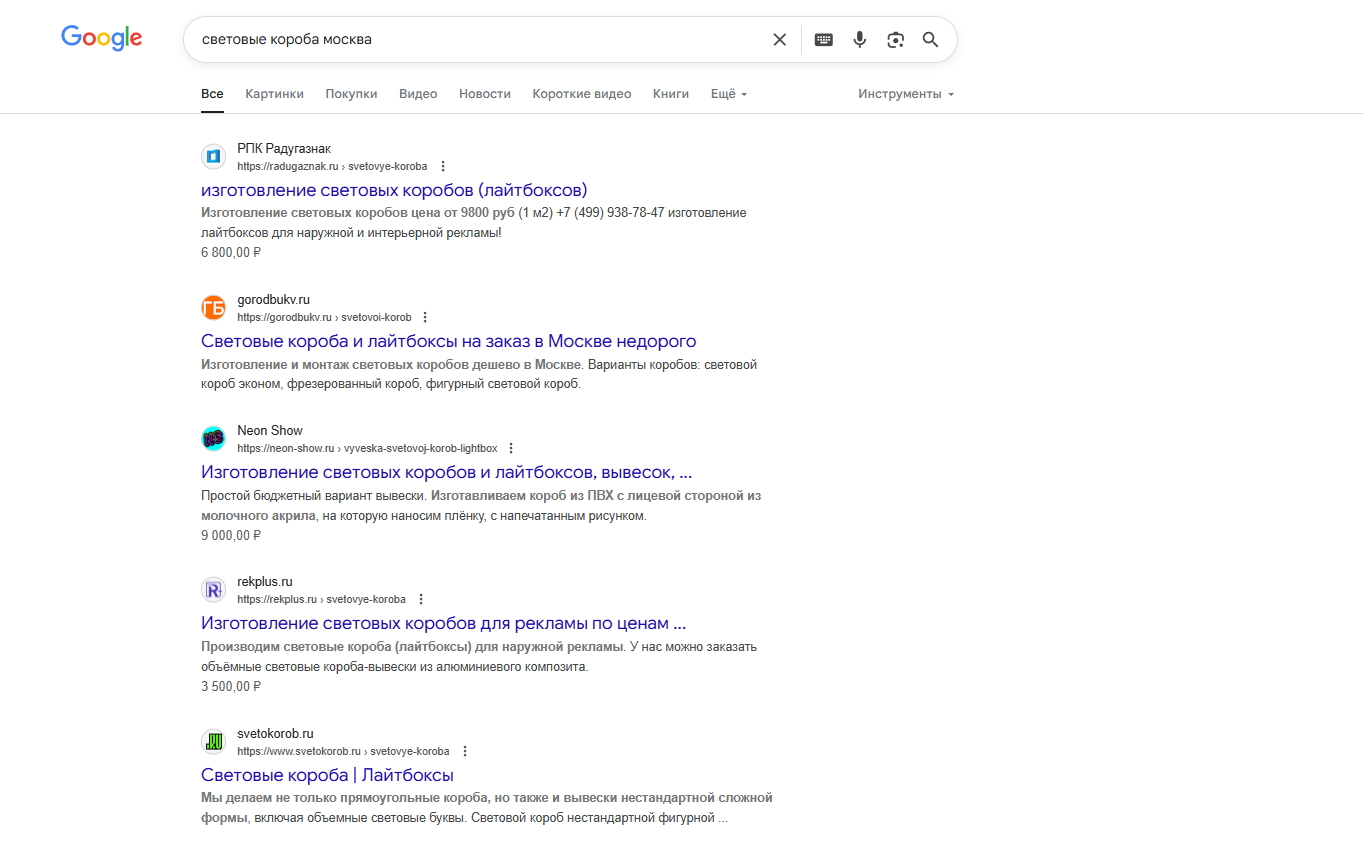Click the РПК Радугазнак site favicon
Image resolution: width=1364 pixels, height=855 pixels.
(213, 157)
